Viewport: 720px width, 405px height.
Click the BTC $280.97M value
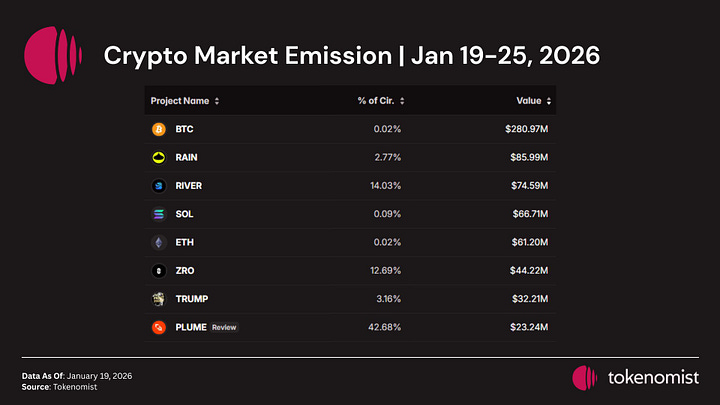tap(526, 129)
